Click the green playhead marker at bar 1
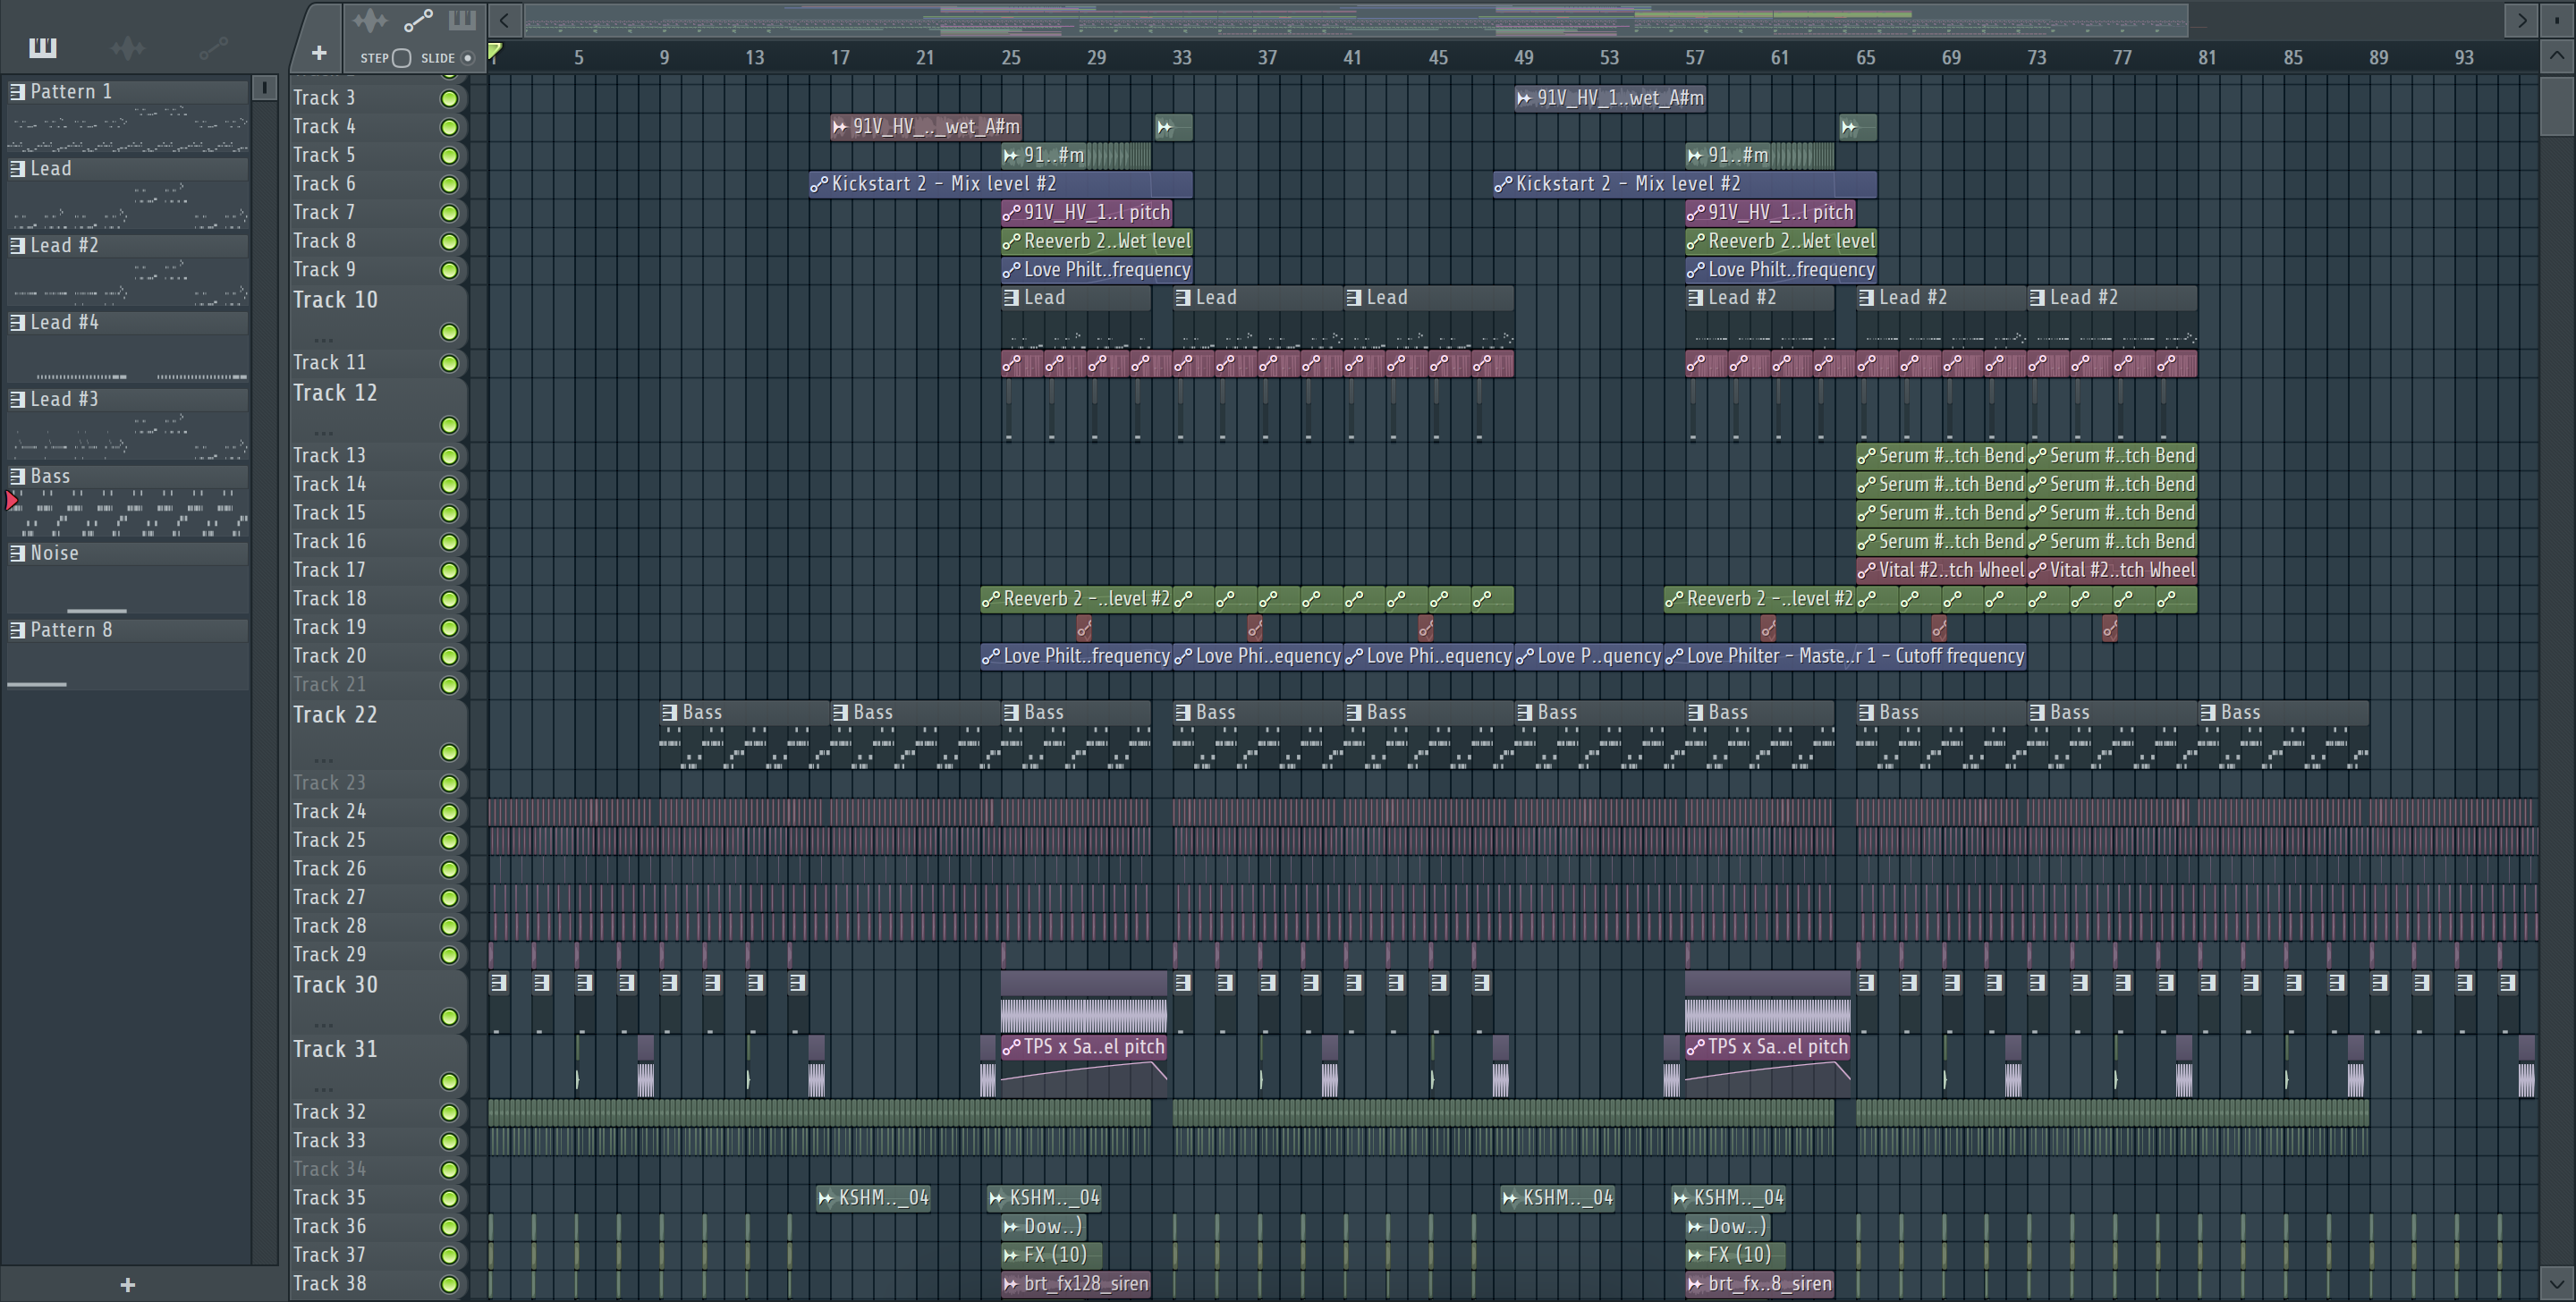2576x1302 pixels. tap(494, 51)
